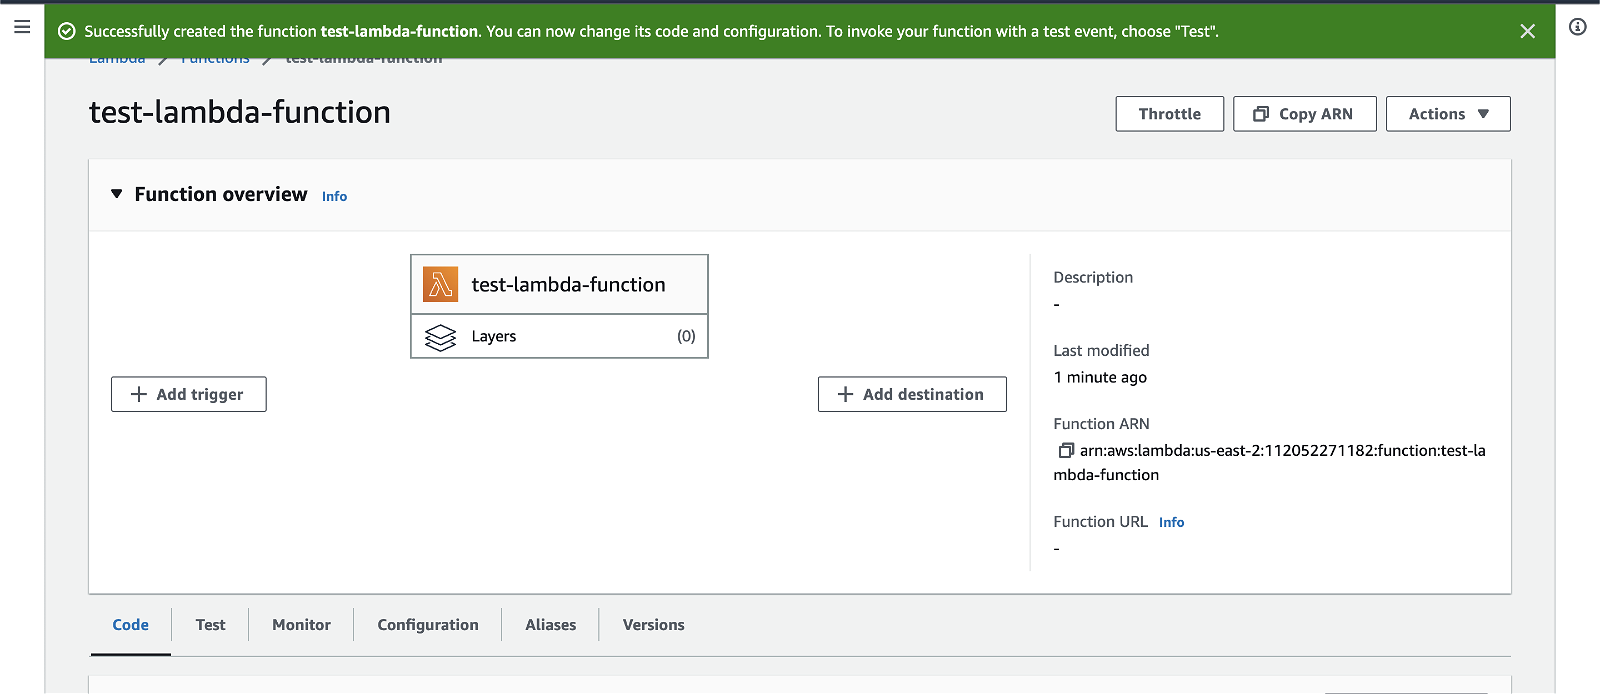
Task: Click the Layers stack icon
Action: (440, 337)
